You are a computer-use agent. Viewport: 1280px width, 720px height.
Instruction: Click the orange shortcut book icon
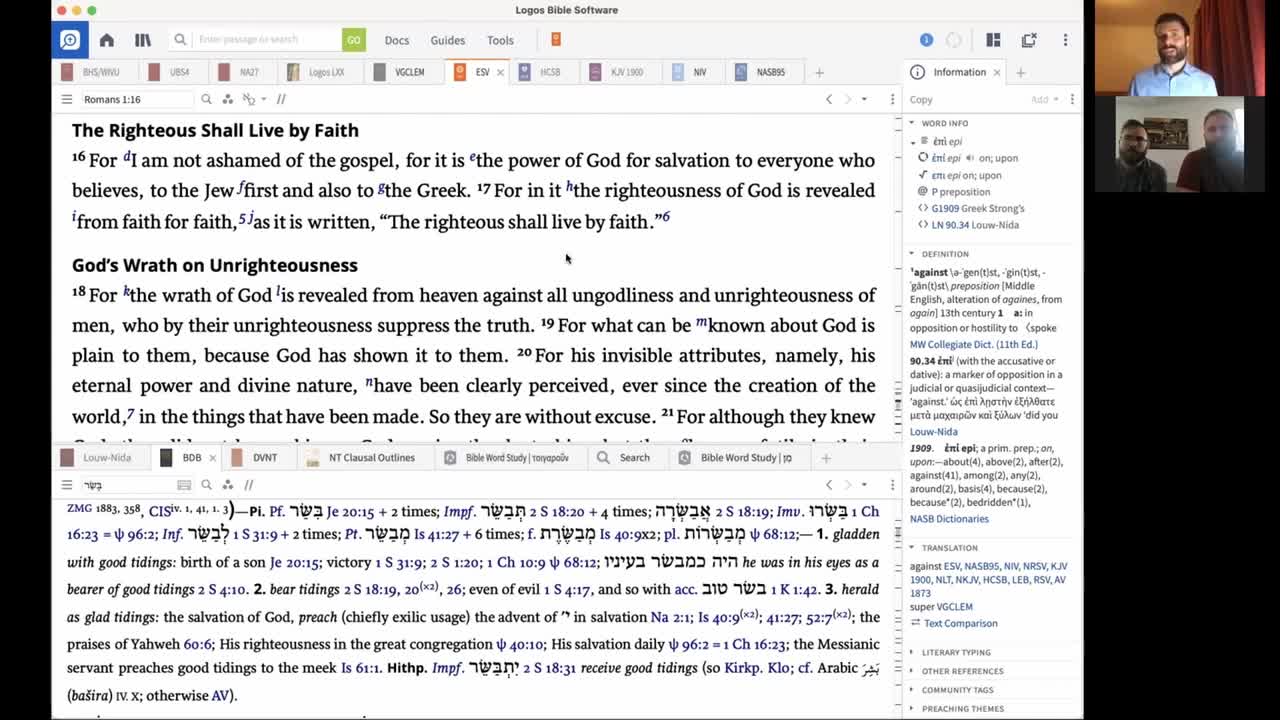point(556,40)
